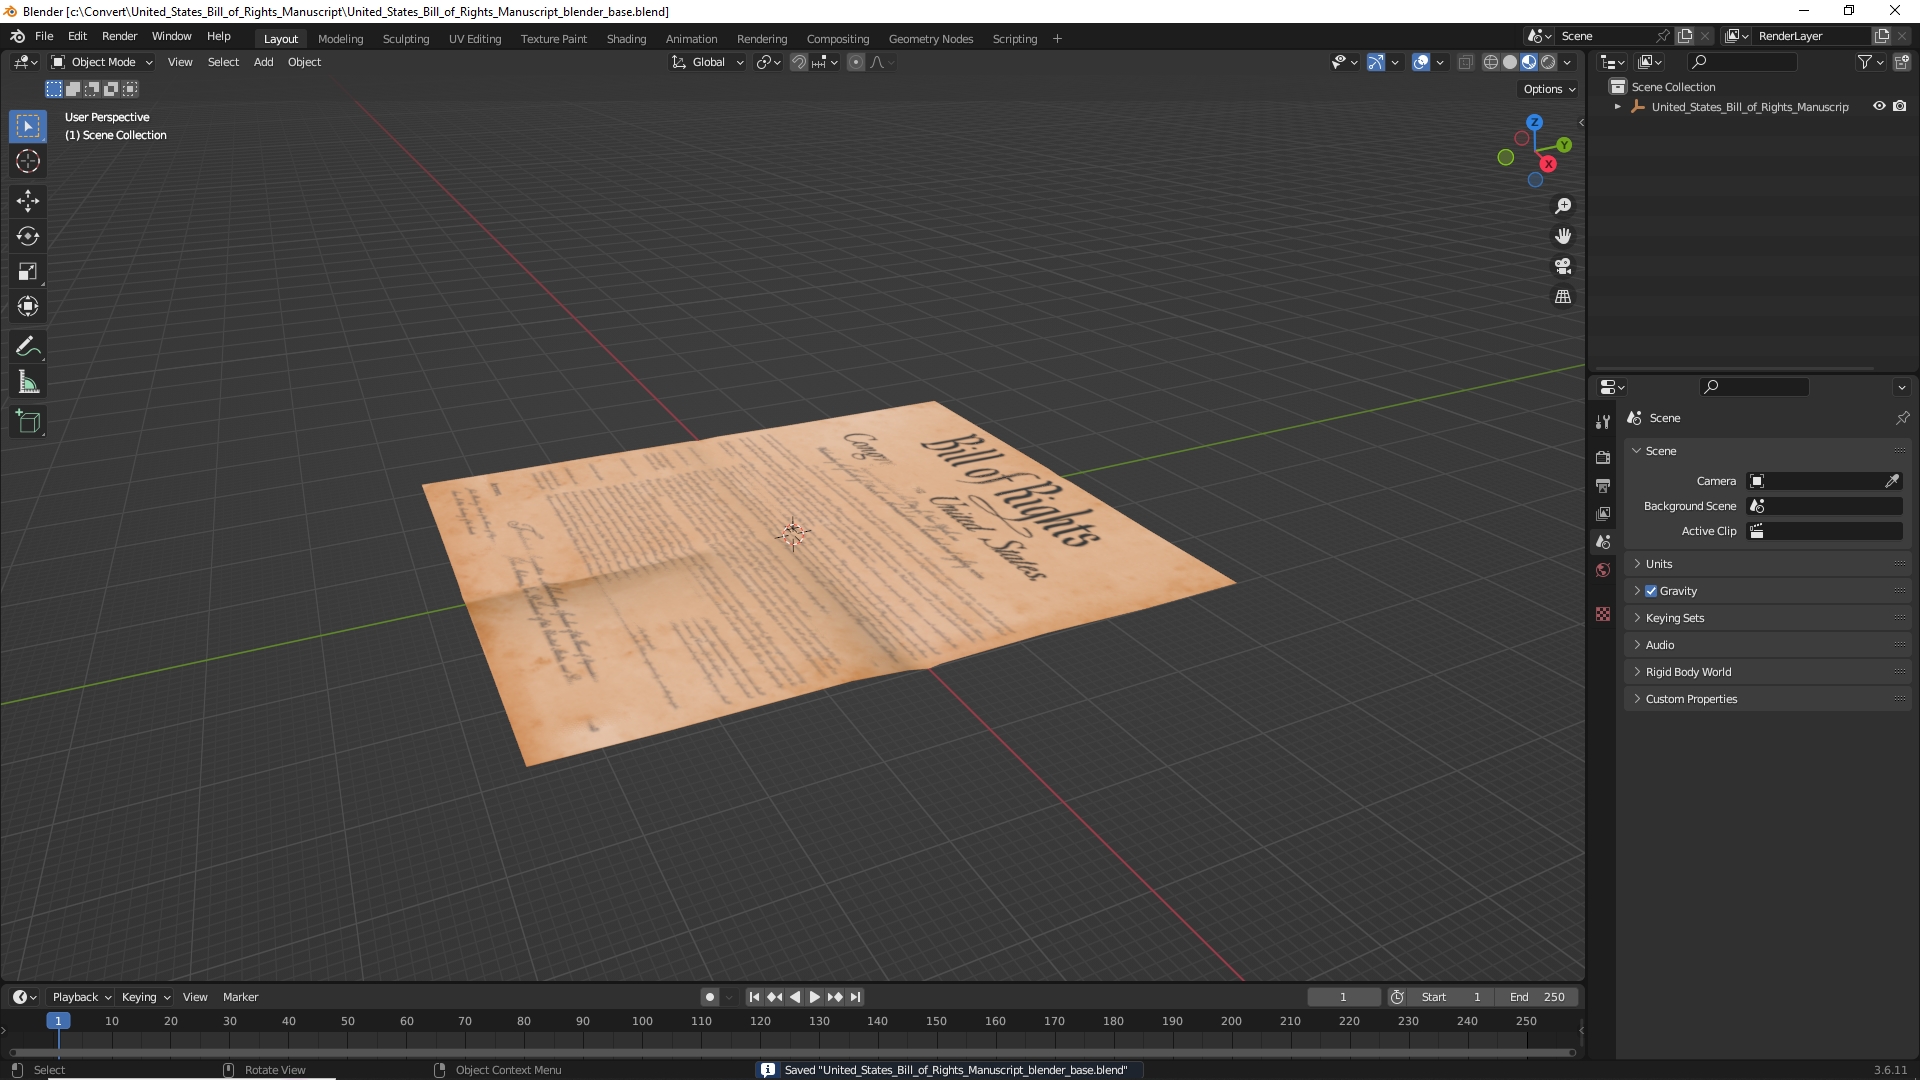
Task: Click the viewport Z axis gizmo
Action: pos(1534,122)
